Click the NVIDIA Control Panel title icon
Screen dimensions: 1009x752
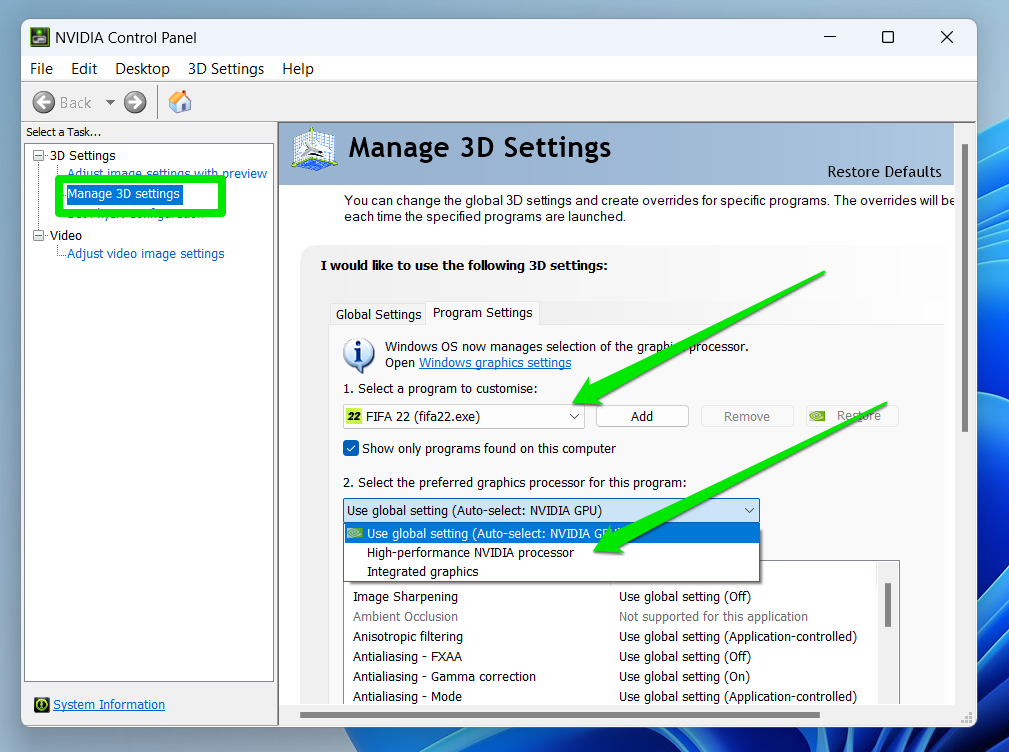[x=40, y=37]
